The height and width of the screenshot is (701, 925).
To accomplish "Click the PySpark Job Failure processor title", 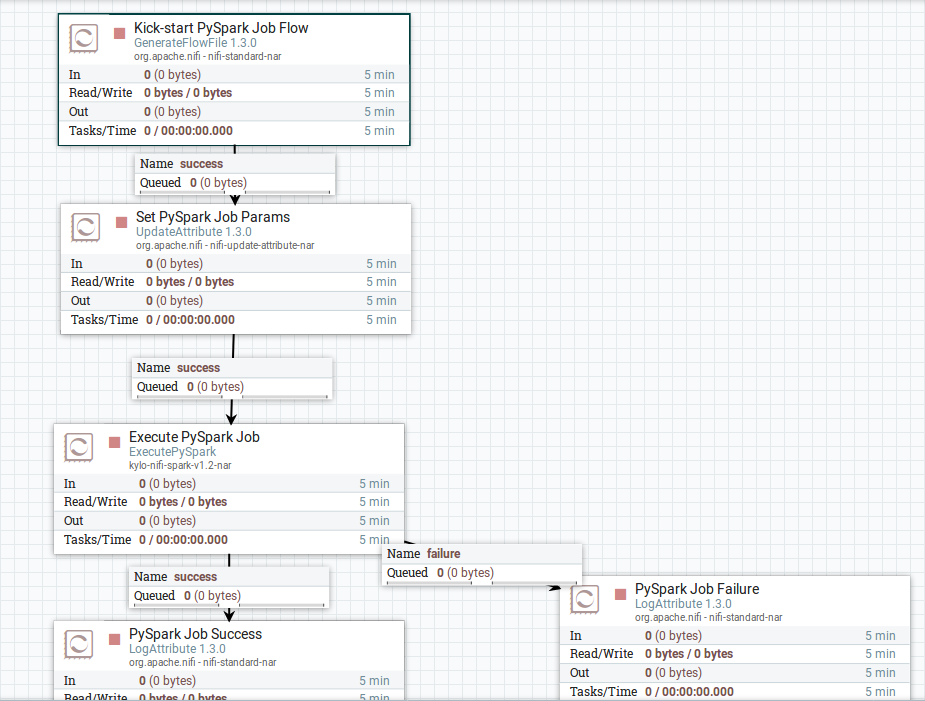I will 695,589.
